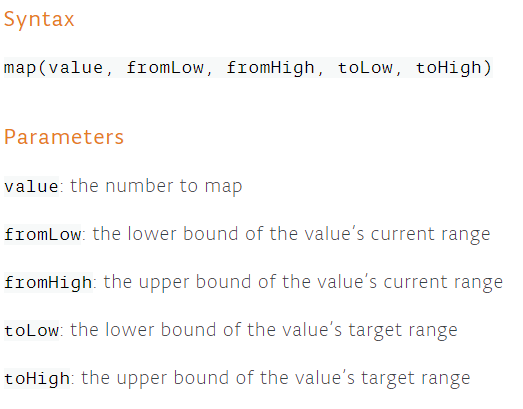The height and width of the screenshot is (409, 523).
Task: Click 'lower bound of the value's current range'
Action: click(309, 234)
